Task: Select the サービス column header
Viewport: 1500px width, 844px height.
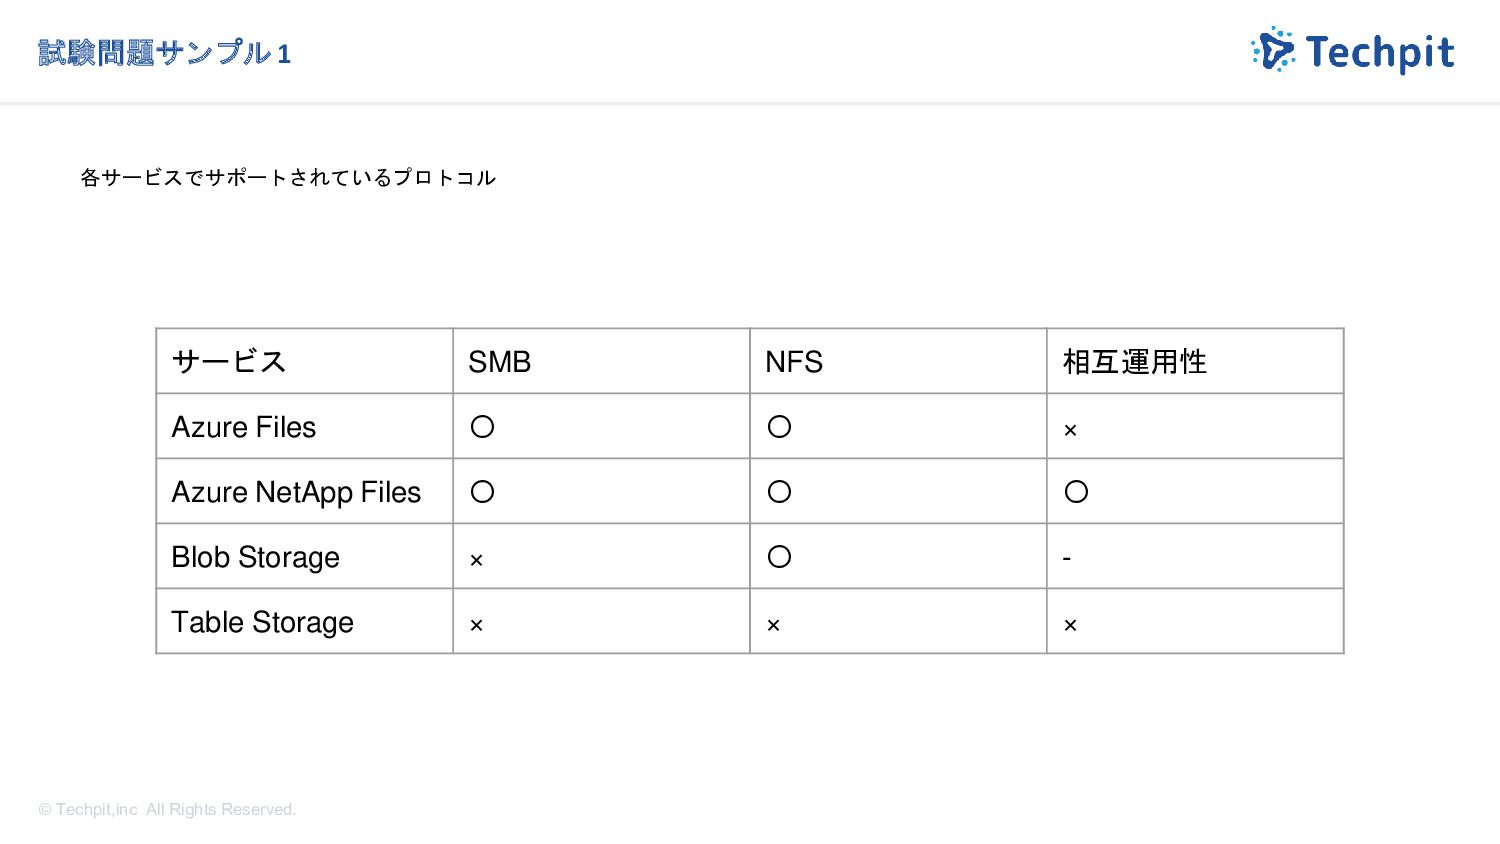Action: [229, 361]
